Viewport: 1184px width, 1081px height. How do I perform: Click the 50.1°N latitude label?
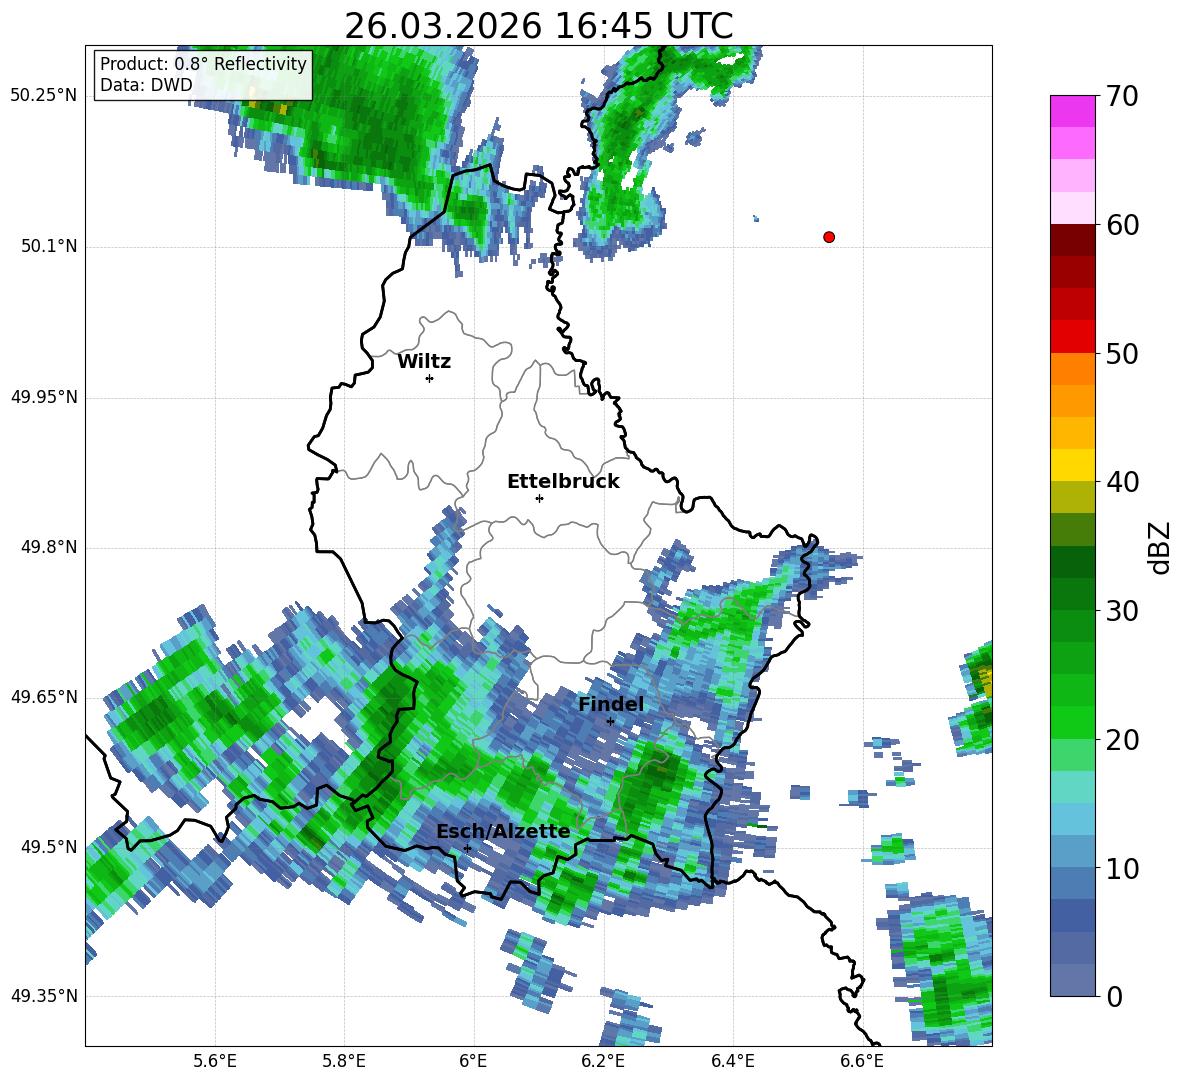[x=49, y=246]
